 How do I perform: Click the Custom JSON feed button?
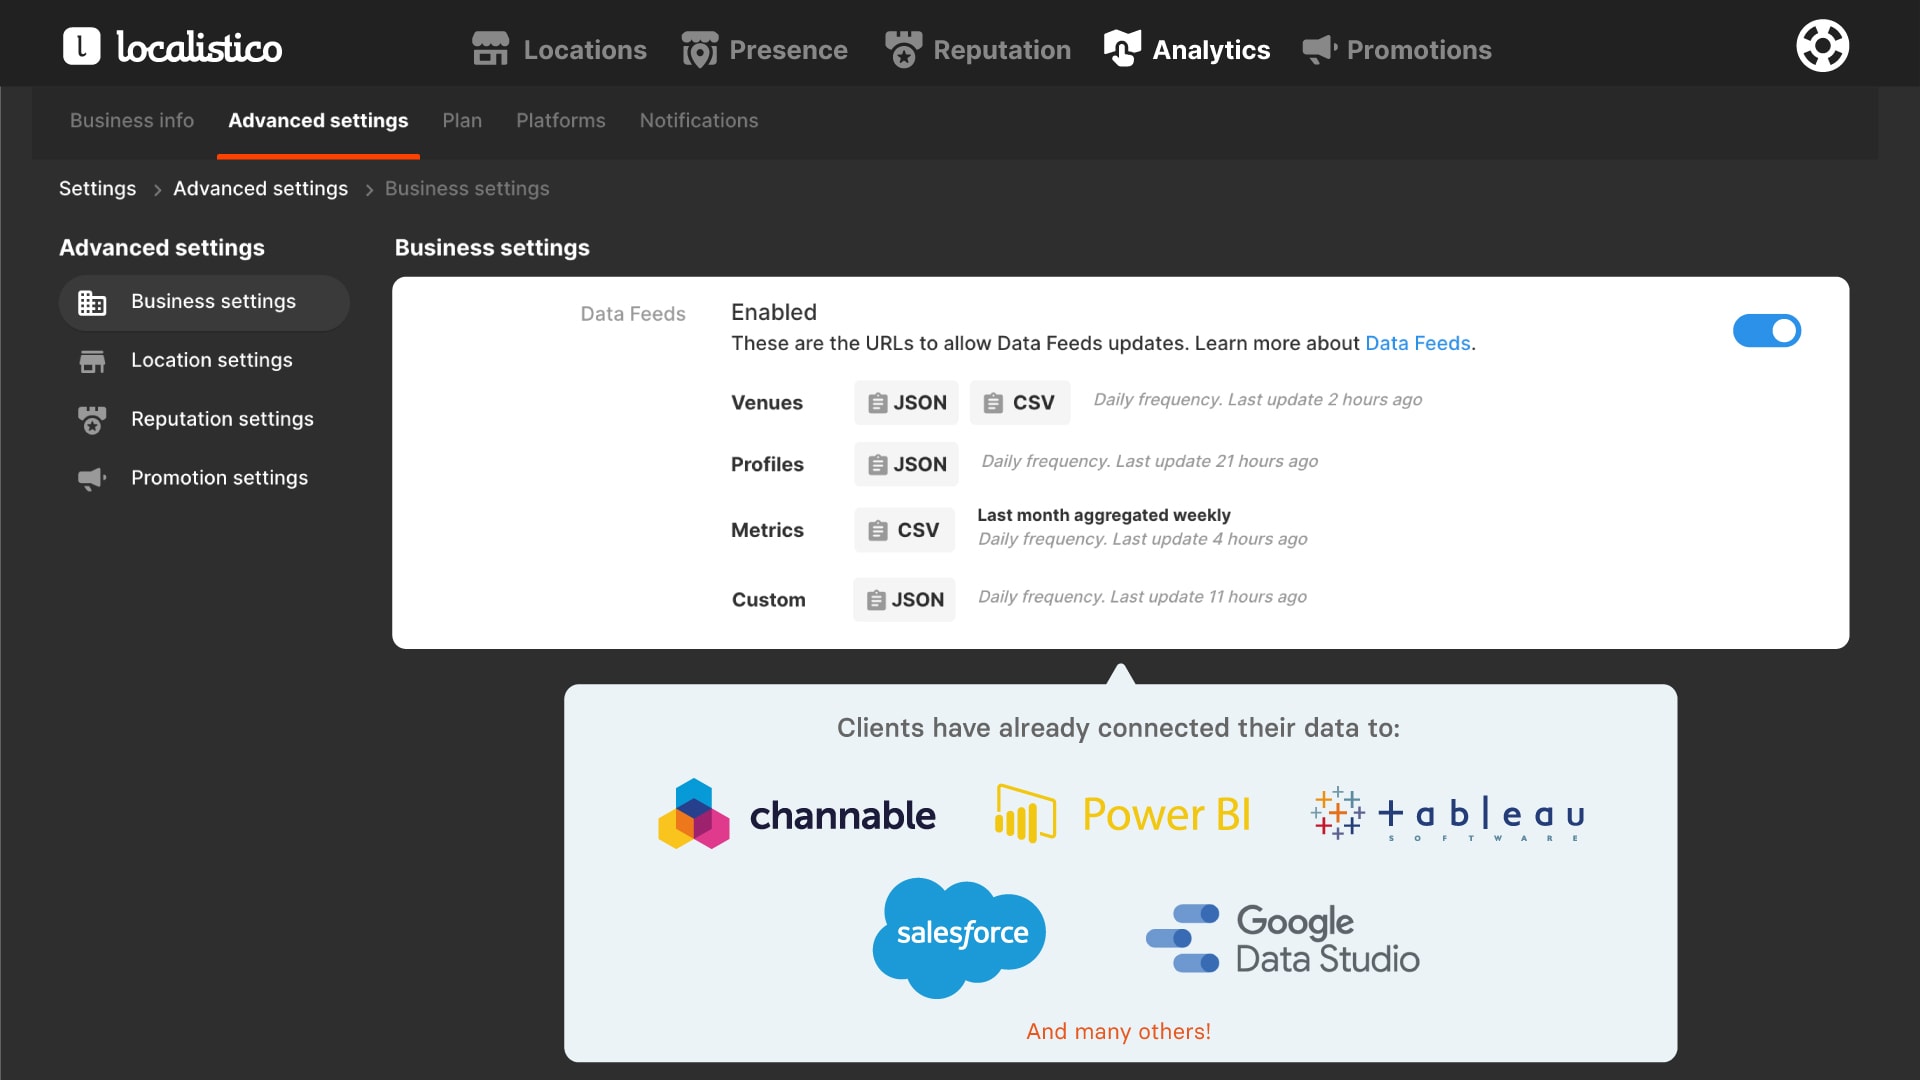coord(904,600)
